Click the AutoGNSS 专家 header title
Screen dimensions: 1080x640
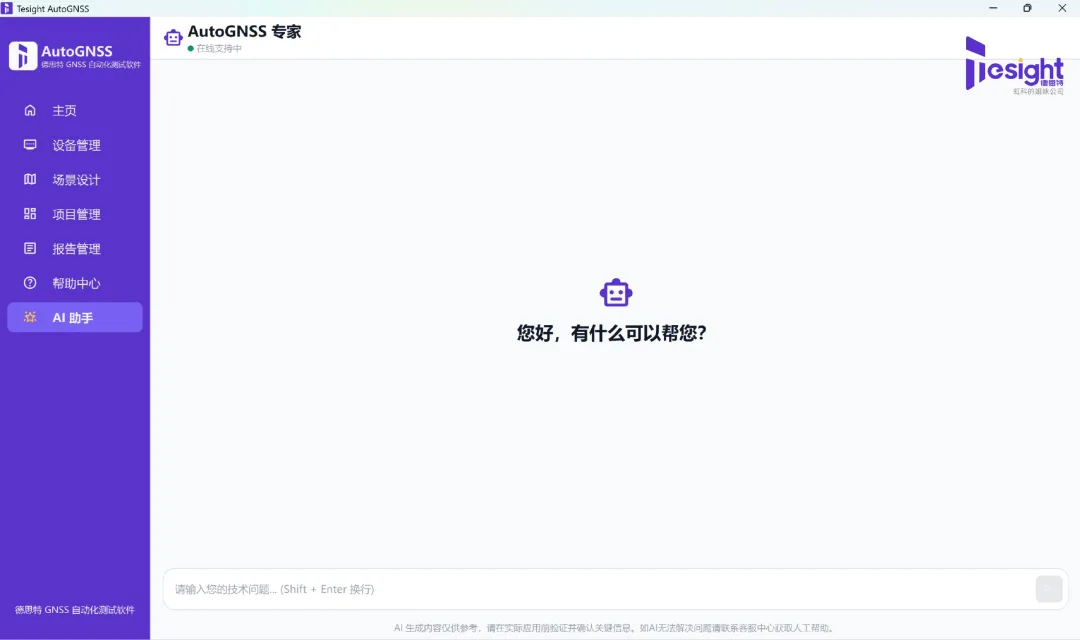(x=245, y=32)
